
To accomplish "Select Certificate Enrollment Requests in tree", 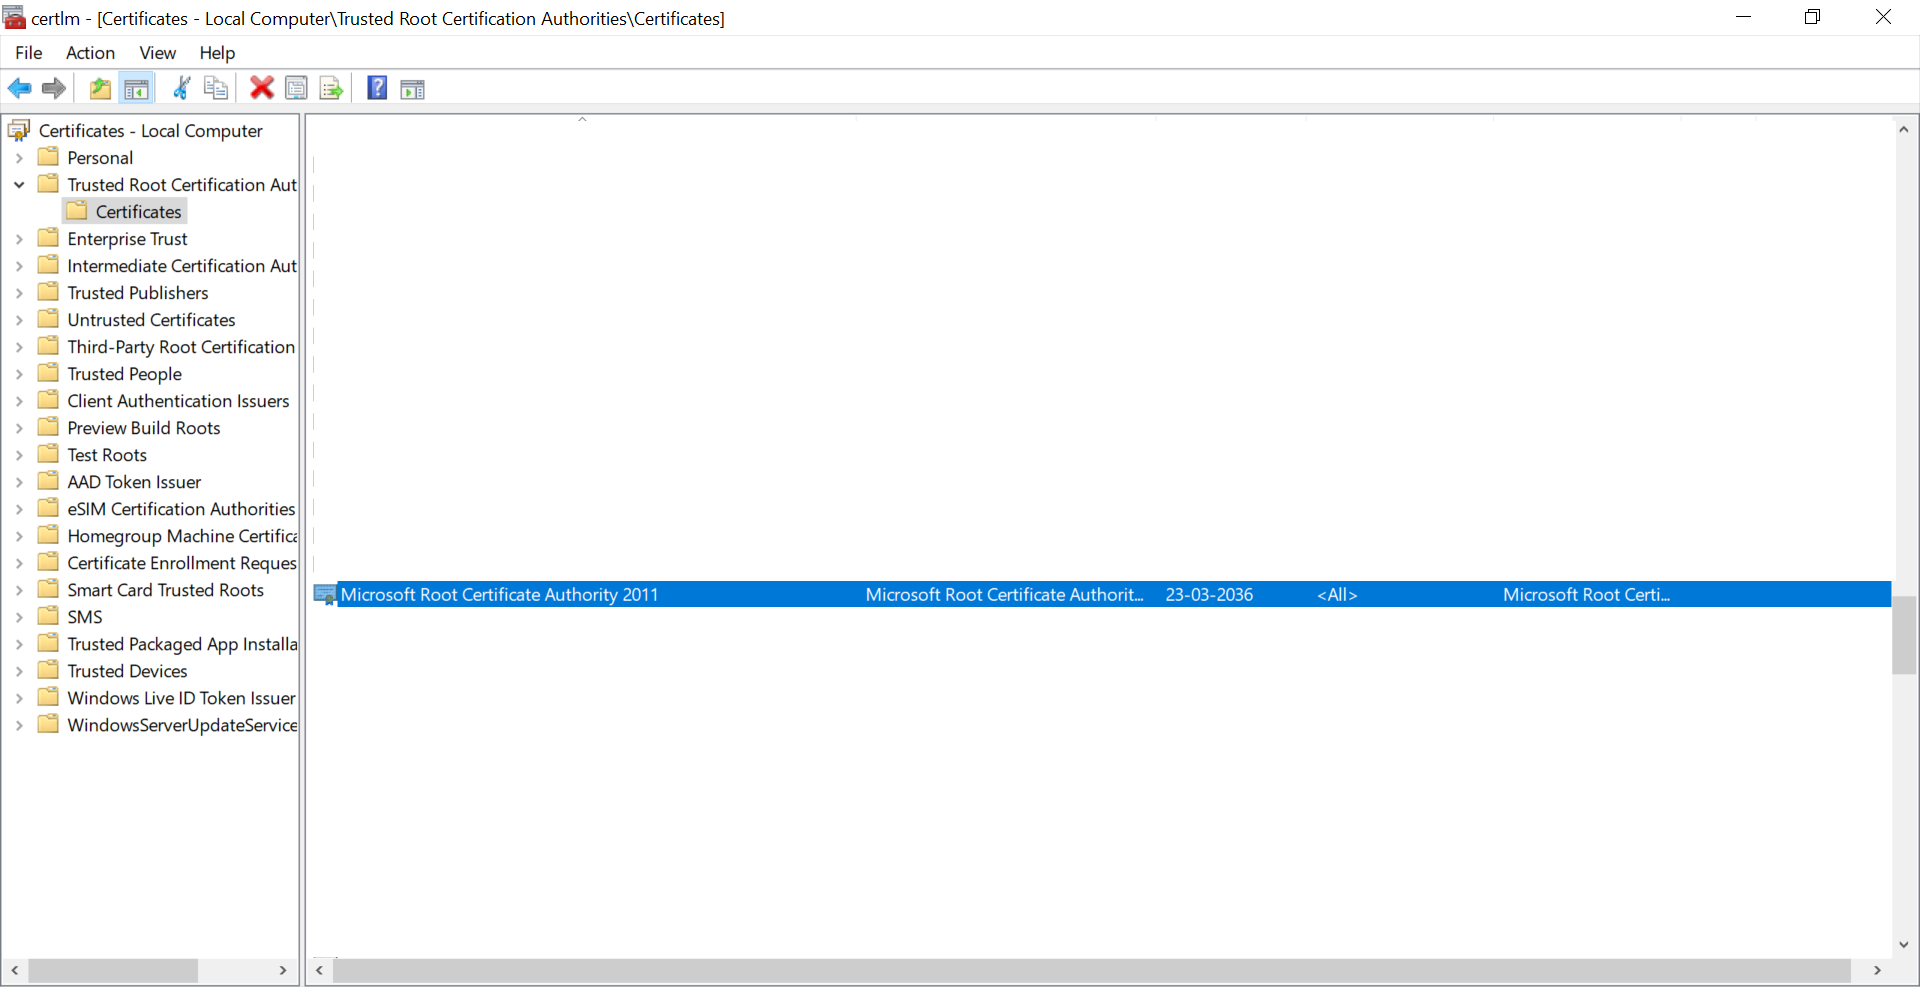I will [182, 563].
